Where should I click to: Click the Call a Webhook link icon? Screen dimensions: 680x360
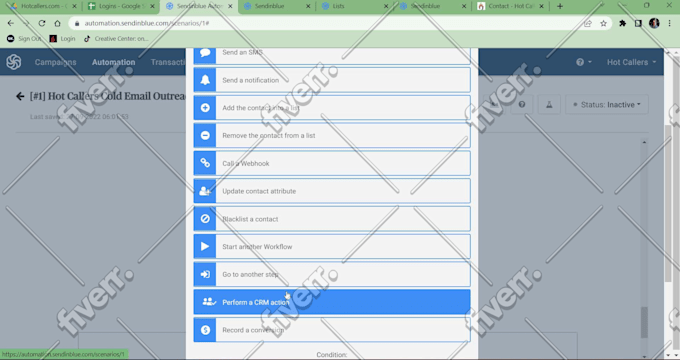(x=205, y=163)
